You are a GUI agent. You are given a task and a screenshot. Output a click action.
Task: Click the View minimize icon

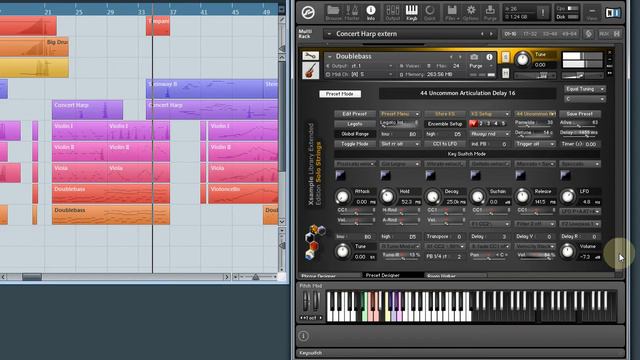tap(592, 13)
